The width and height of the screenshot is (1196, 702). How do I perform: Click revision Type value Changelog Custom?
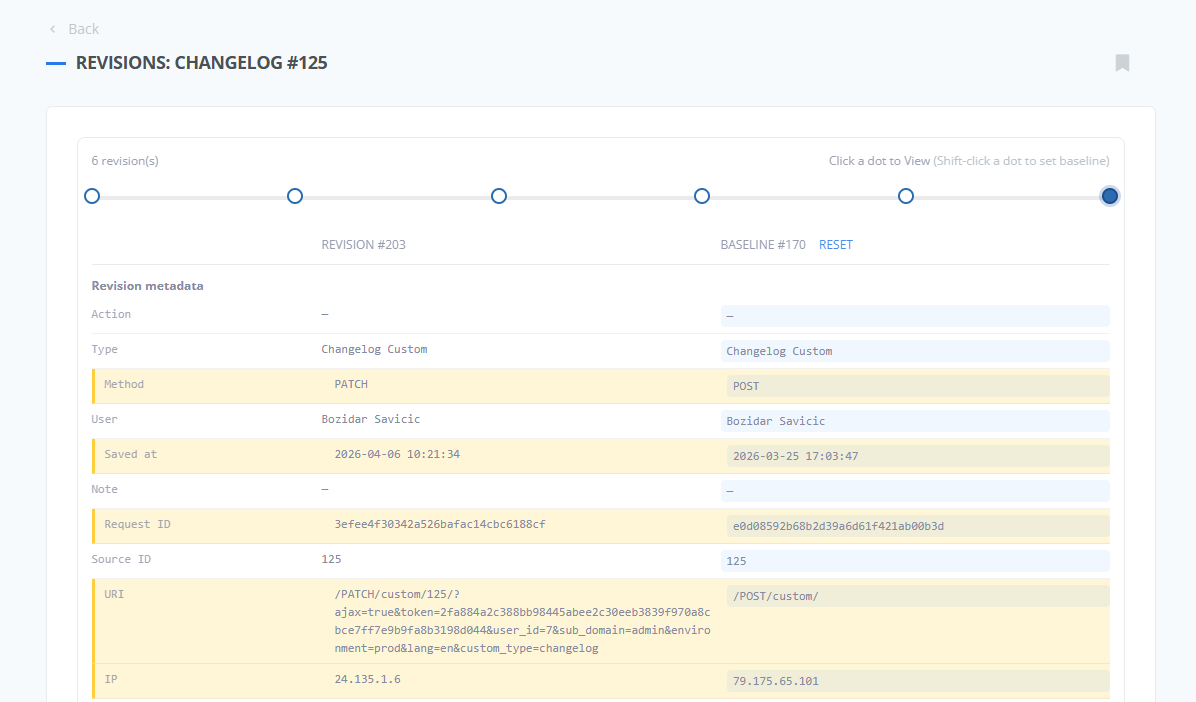click(374, 349)
